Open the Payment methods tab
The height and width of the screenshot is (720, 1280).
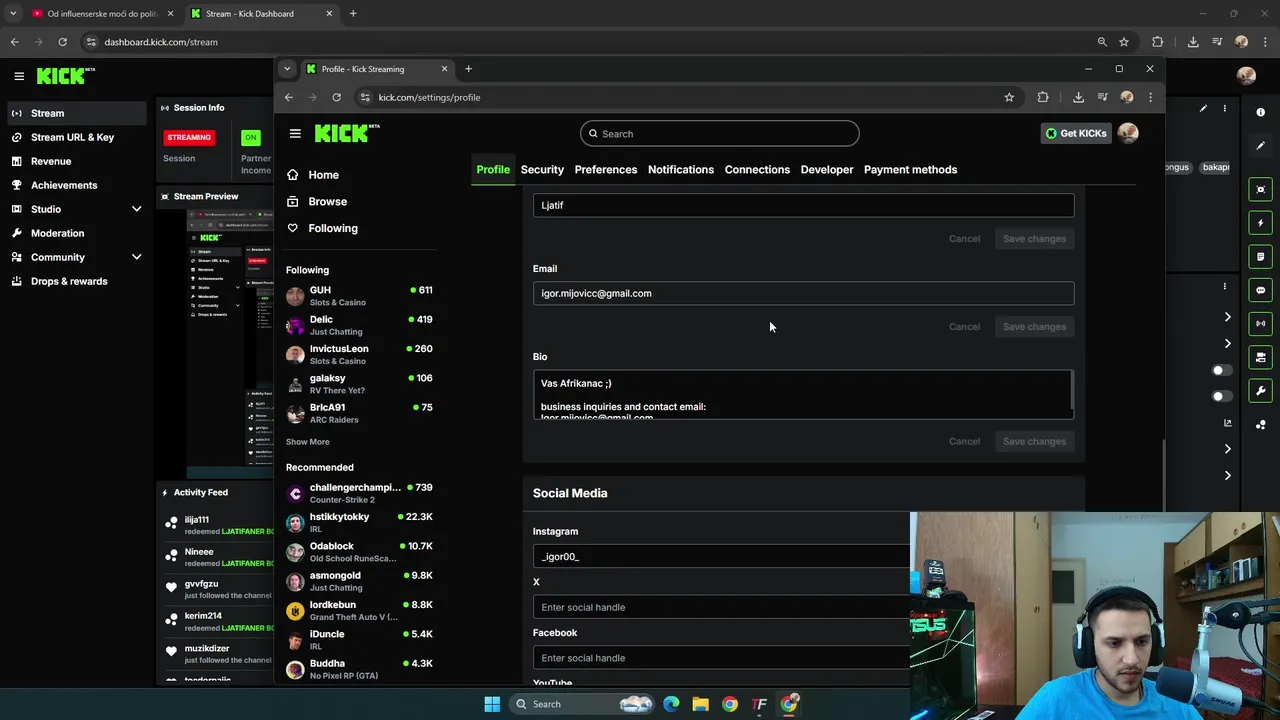[x=910, y=169]
